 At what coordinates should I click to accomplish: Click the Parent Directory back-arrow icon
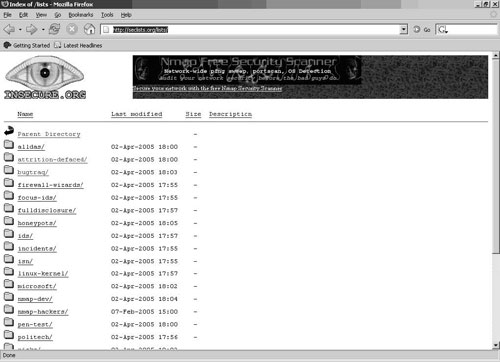[x=9, y=131]
